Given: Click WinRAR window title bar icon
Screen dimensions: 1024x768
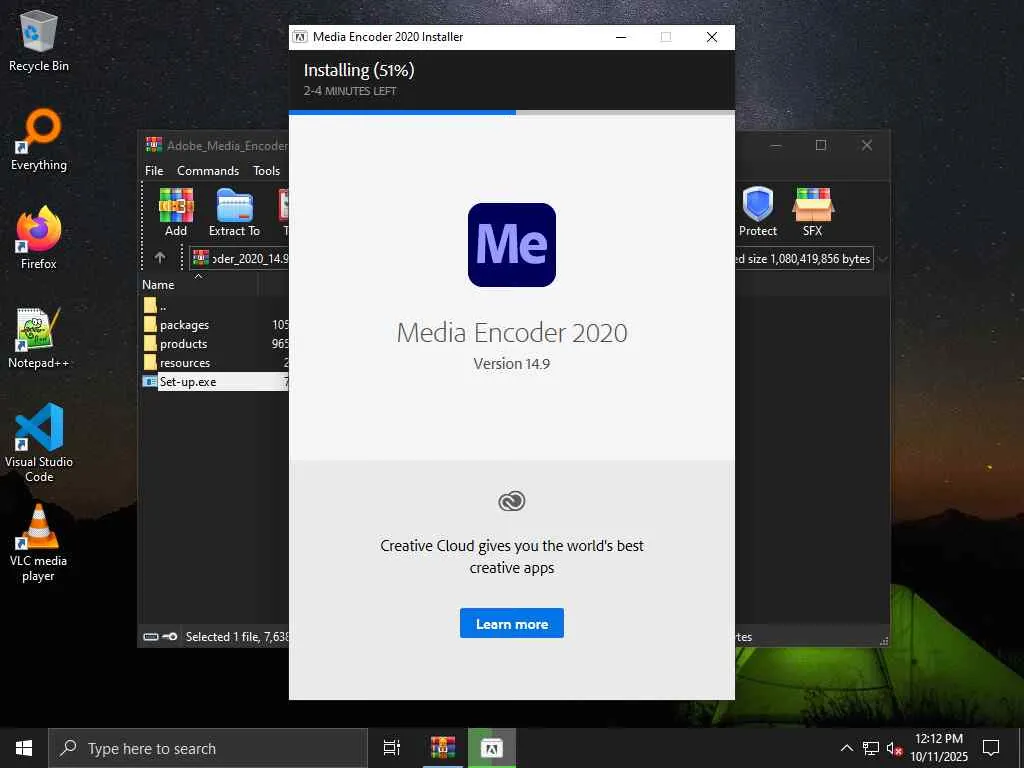Looking at the screenshot, I should tap(154, 145).
